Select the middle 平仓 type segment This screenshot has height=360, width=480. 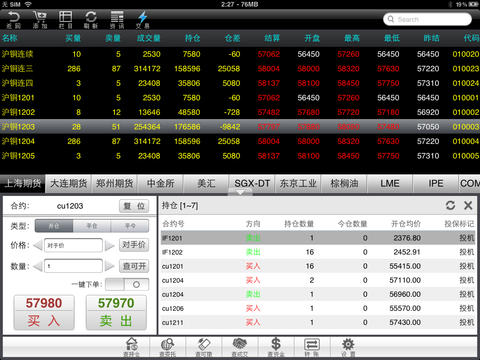coord(92,226)
